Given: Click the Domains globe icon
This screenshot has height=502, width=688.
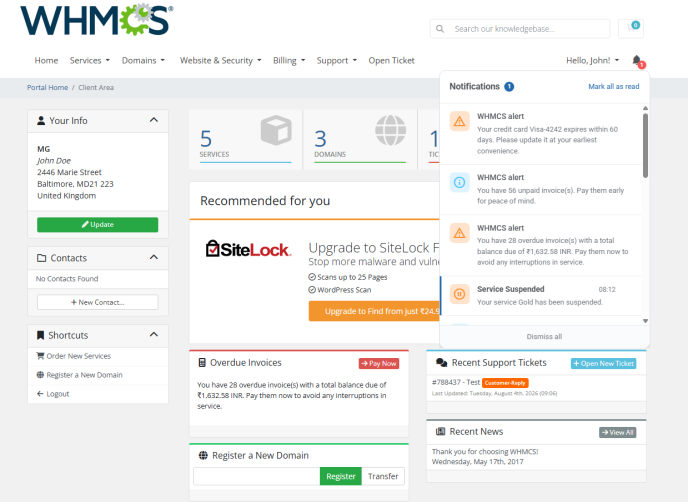Looking at the screenshot, I should coord(391,130).
